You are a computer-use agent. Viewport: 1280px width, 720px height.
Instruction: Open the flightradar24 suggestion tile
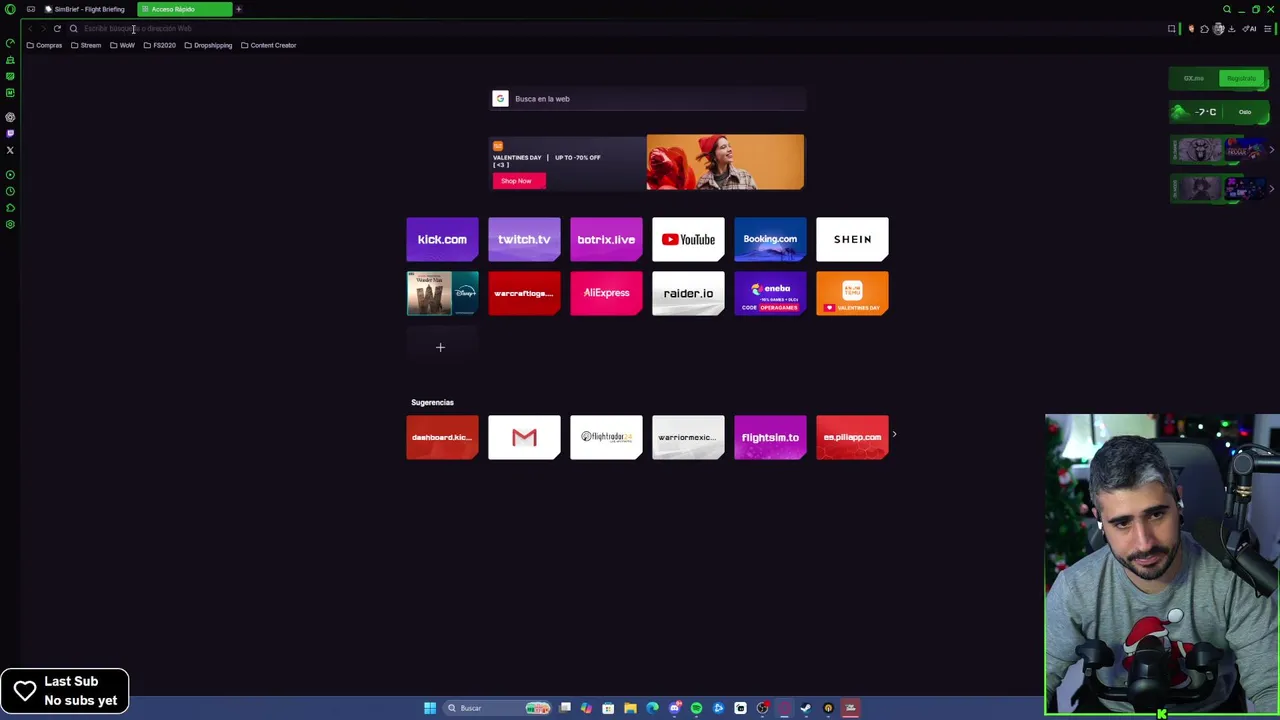[x=606, y=437]
